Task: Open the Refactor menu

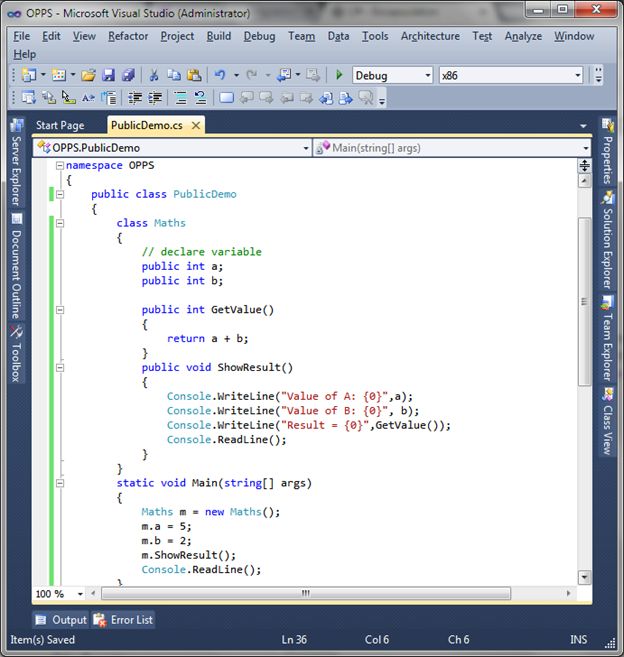Action: pos(128,36)
